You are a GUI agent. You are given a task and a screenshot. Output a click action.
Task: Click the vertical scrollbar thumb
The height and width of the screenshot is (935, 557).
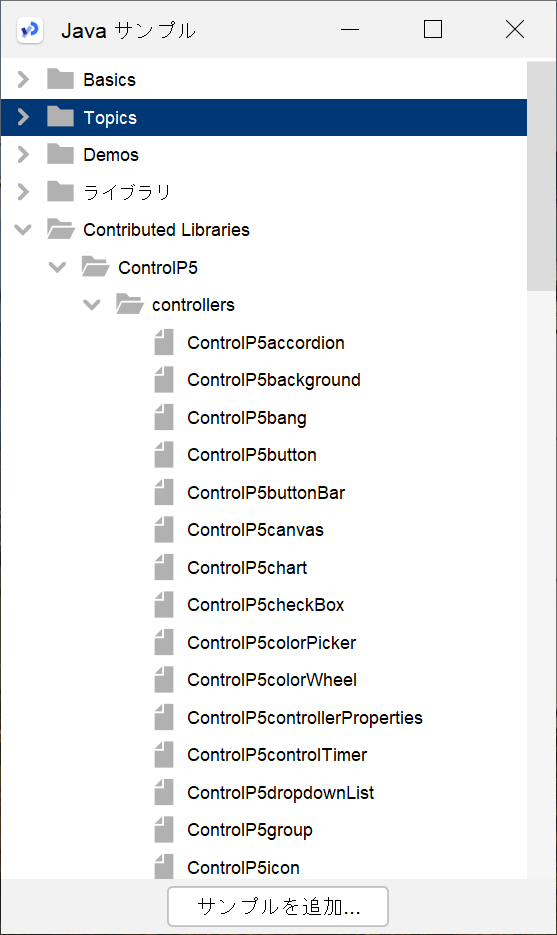[x=541, y=176]
